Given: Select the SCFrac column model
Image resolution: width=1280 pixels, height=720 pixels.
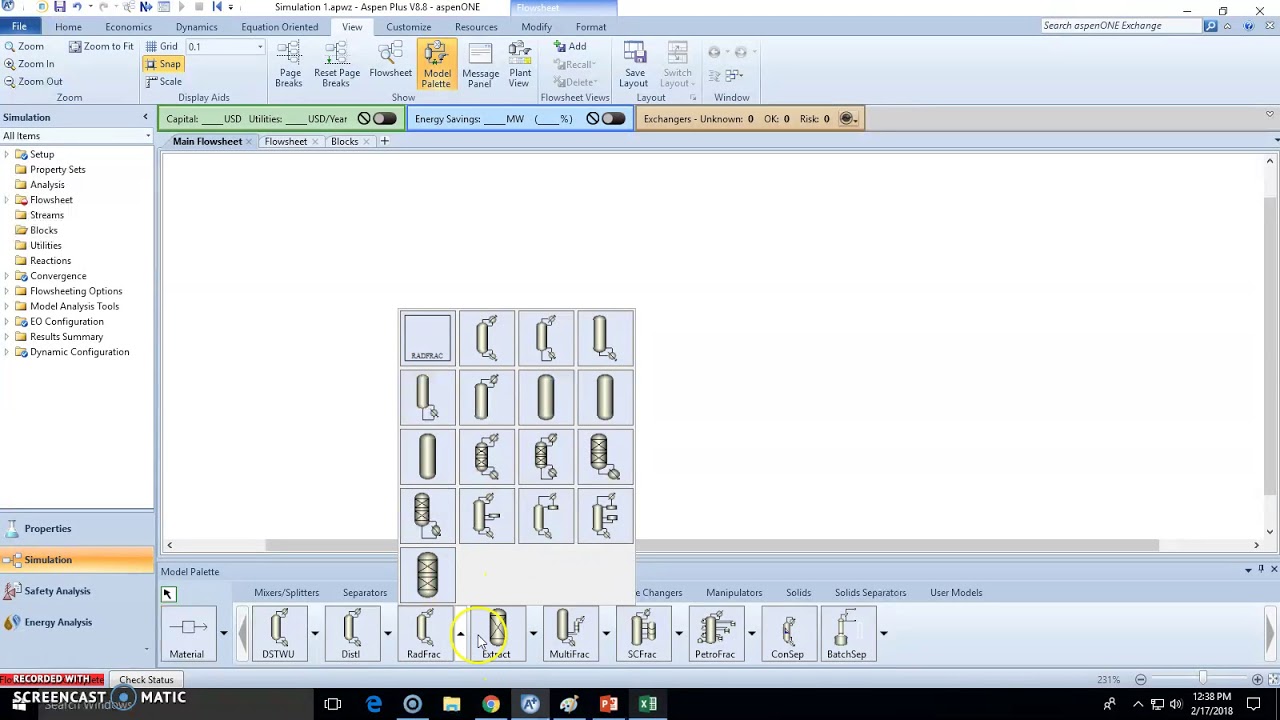Looking at the screenshot, I should point(642,635).
